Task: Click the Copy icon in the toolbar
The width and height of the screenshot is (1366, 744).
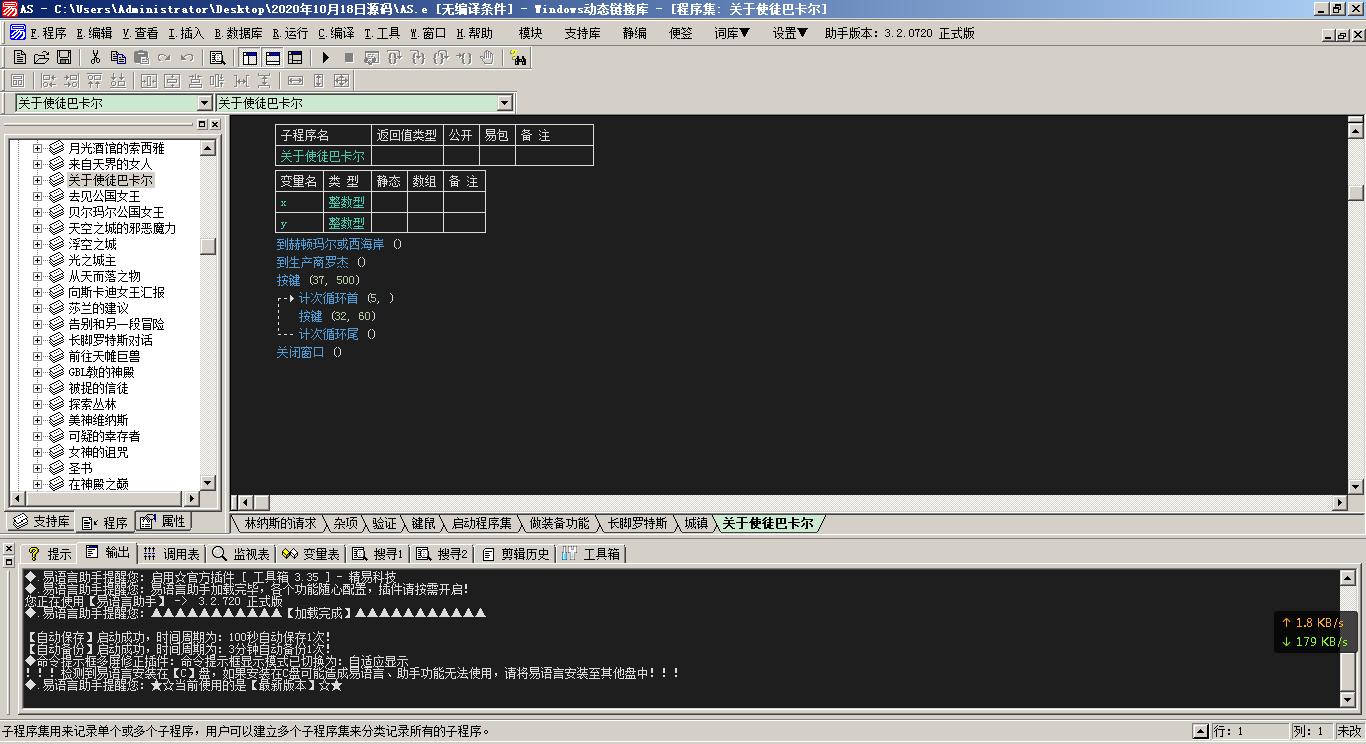Action: point(118,58)
